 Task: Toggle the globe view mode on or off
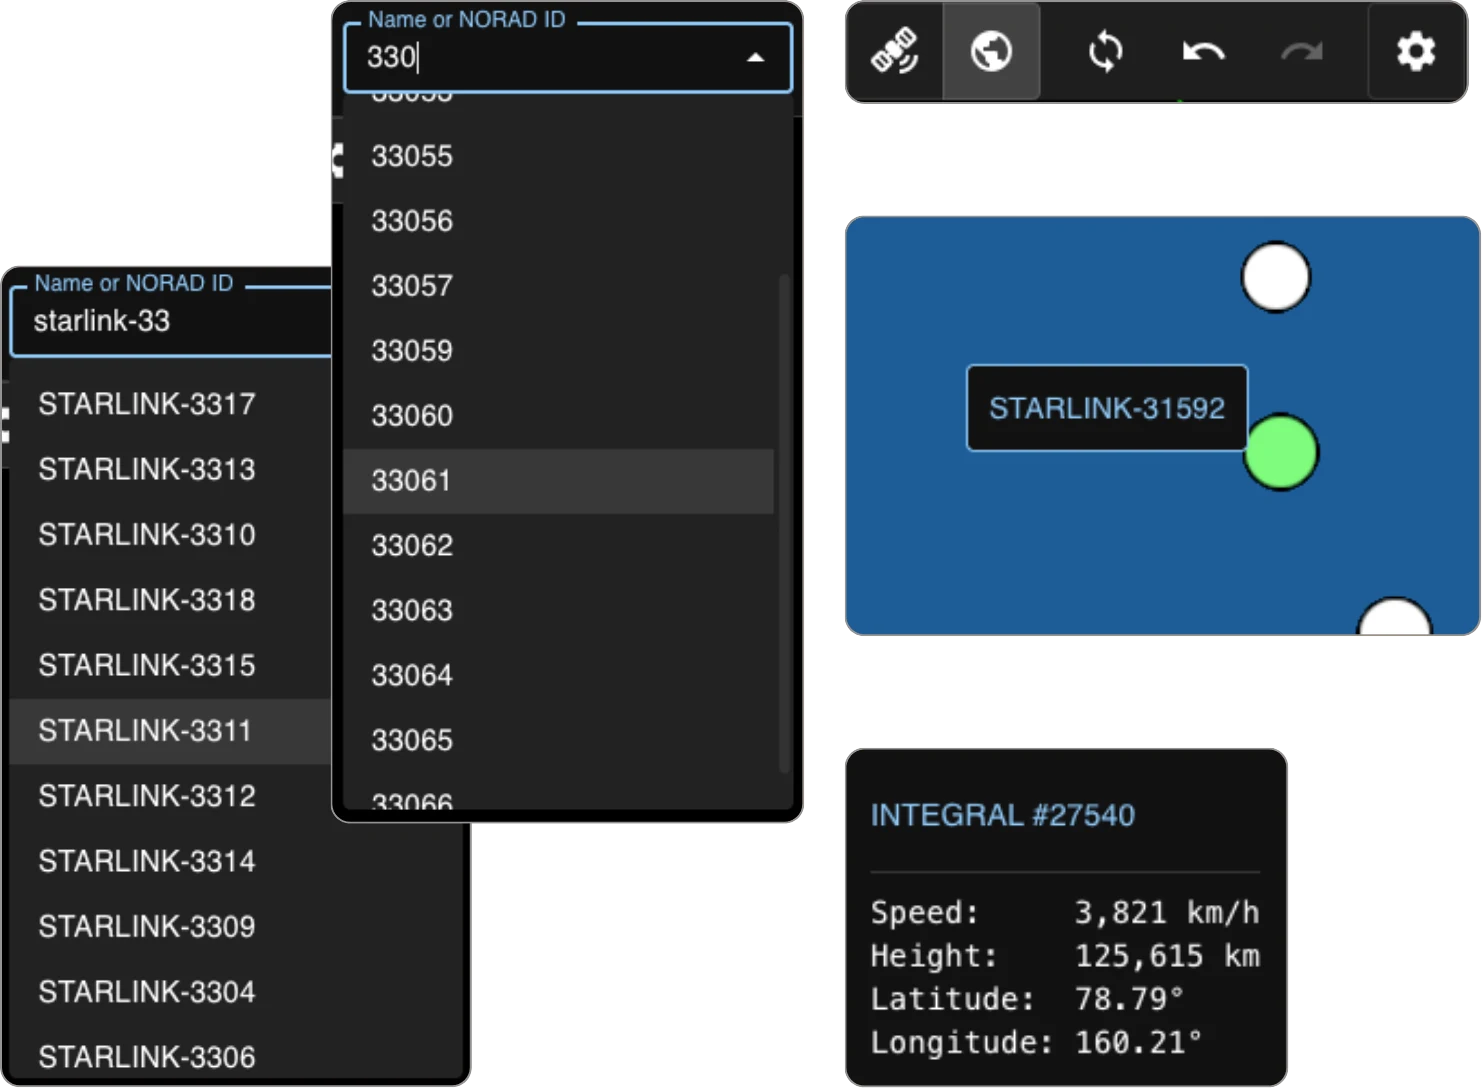[990, 52]
